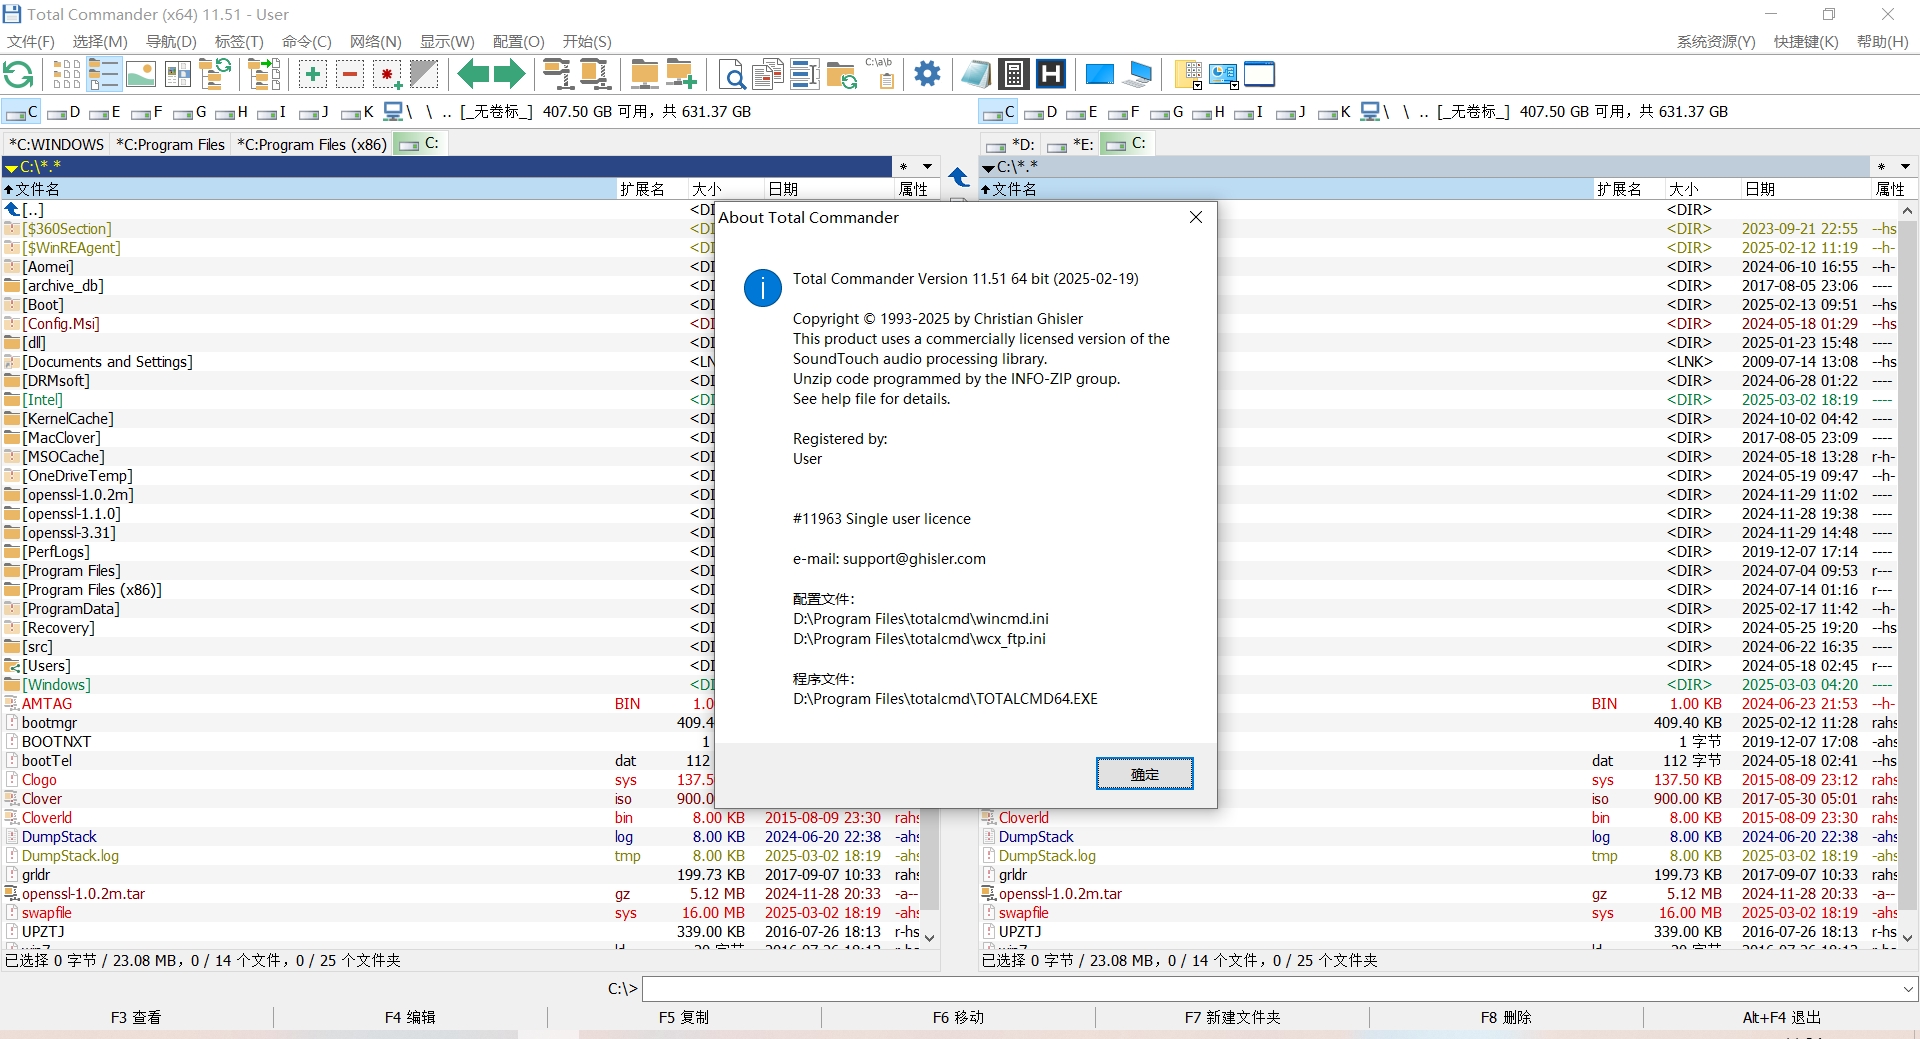This screenshot has width=1920, height=1039.
Task: Switch to brief file names view
Action: (67, 74)
